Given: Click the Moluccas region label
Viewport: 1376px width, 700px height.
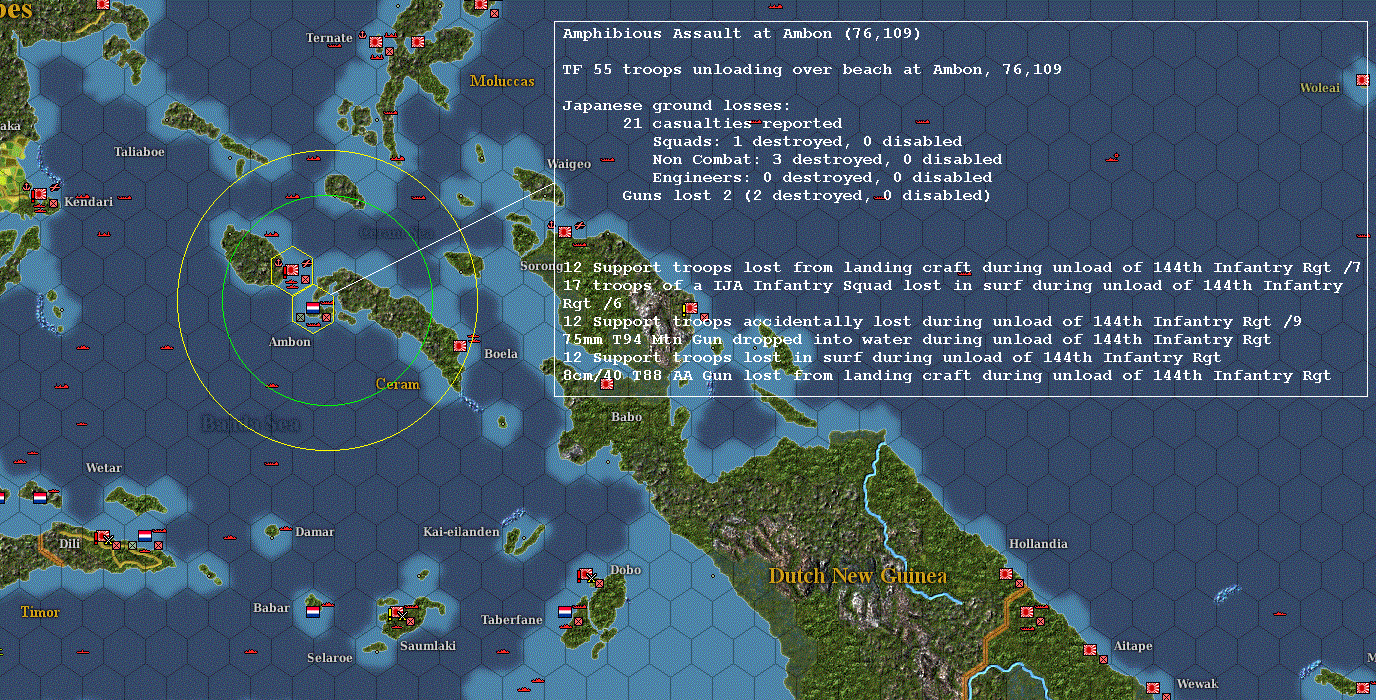Looking at the screenshot, I should (x=502, y=81).
